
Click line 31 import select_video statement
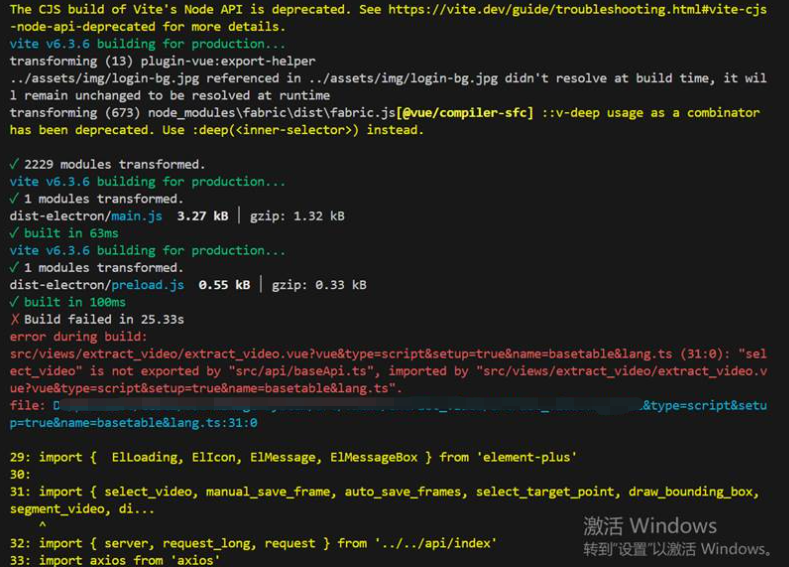pyautogui.click(x=384, y=500)
